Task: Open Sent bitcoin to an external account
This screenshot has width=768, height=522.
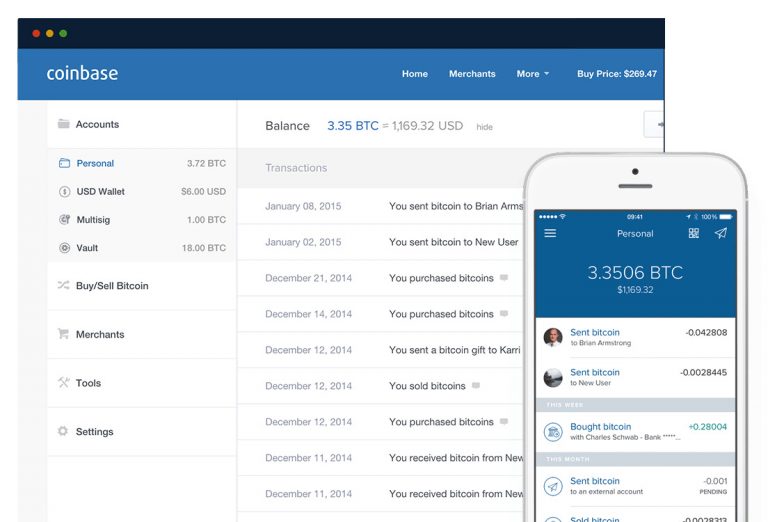Action: click(635, 486)
